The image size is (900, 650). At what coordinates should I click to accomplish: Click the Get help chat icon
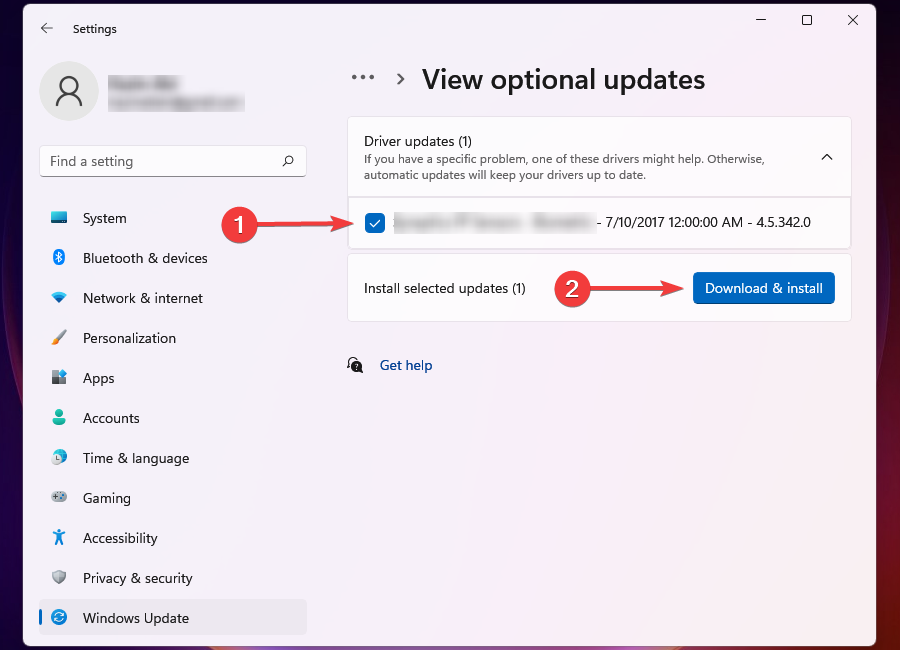coord(355,365)
